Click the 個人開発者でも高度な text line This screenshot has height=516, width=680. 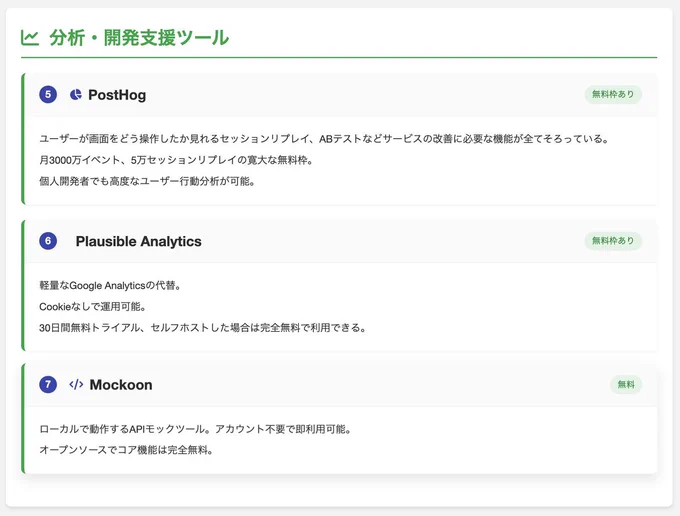pyautogui.click(x=147, y=181)
